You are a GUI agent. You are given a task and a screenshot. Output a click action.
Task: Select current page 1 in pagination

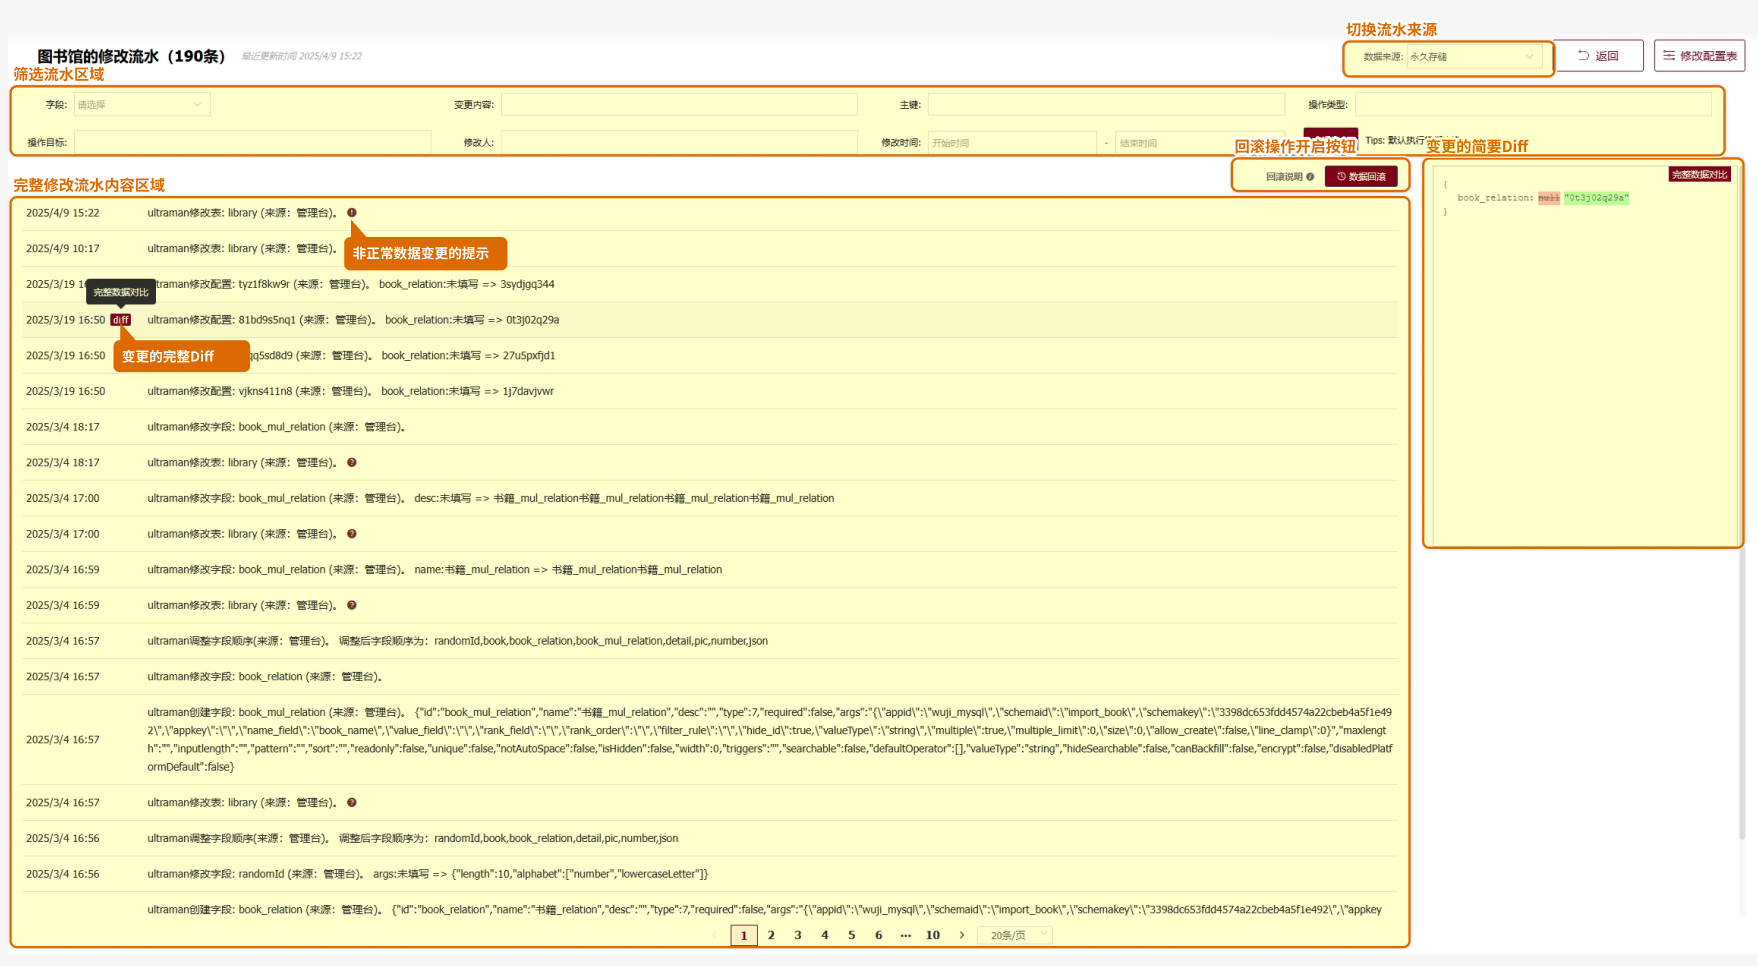744,935
